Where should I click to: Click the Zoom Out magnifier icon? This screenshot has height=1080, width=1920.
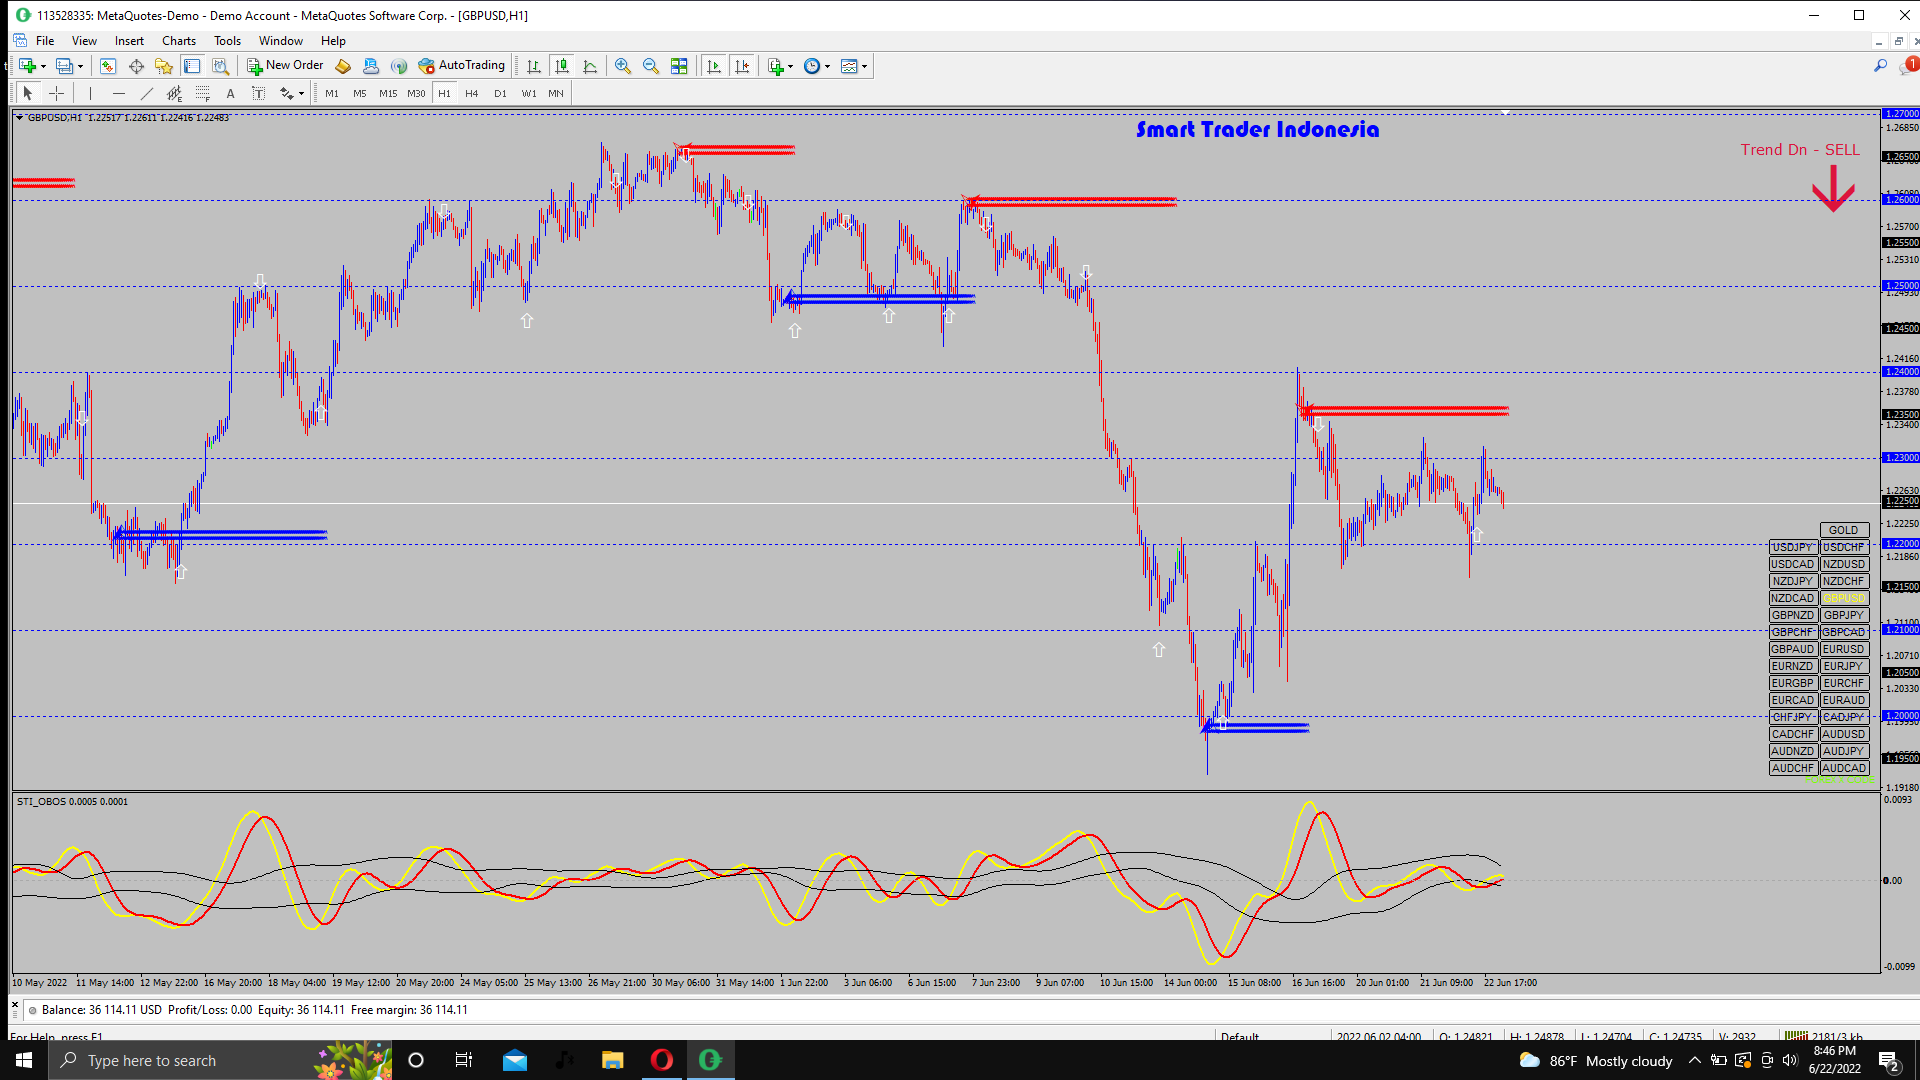(651, 66)
